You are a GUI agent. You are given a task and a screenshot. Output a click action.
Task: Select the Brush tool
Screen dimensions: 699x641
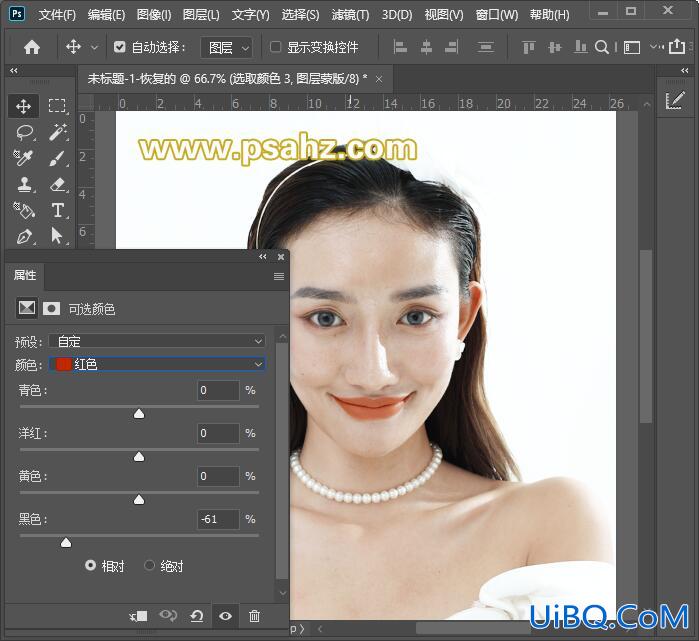tap(58, 158)
